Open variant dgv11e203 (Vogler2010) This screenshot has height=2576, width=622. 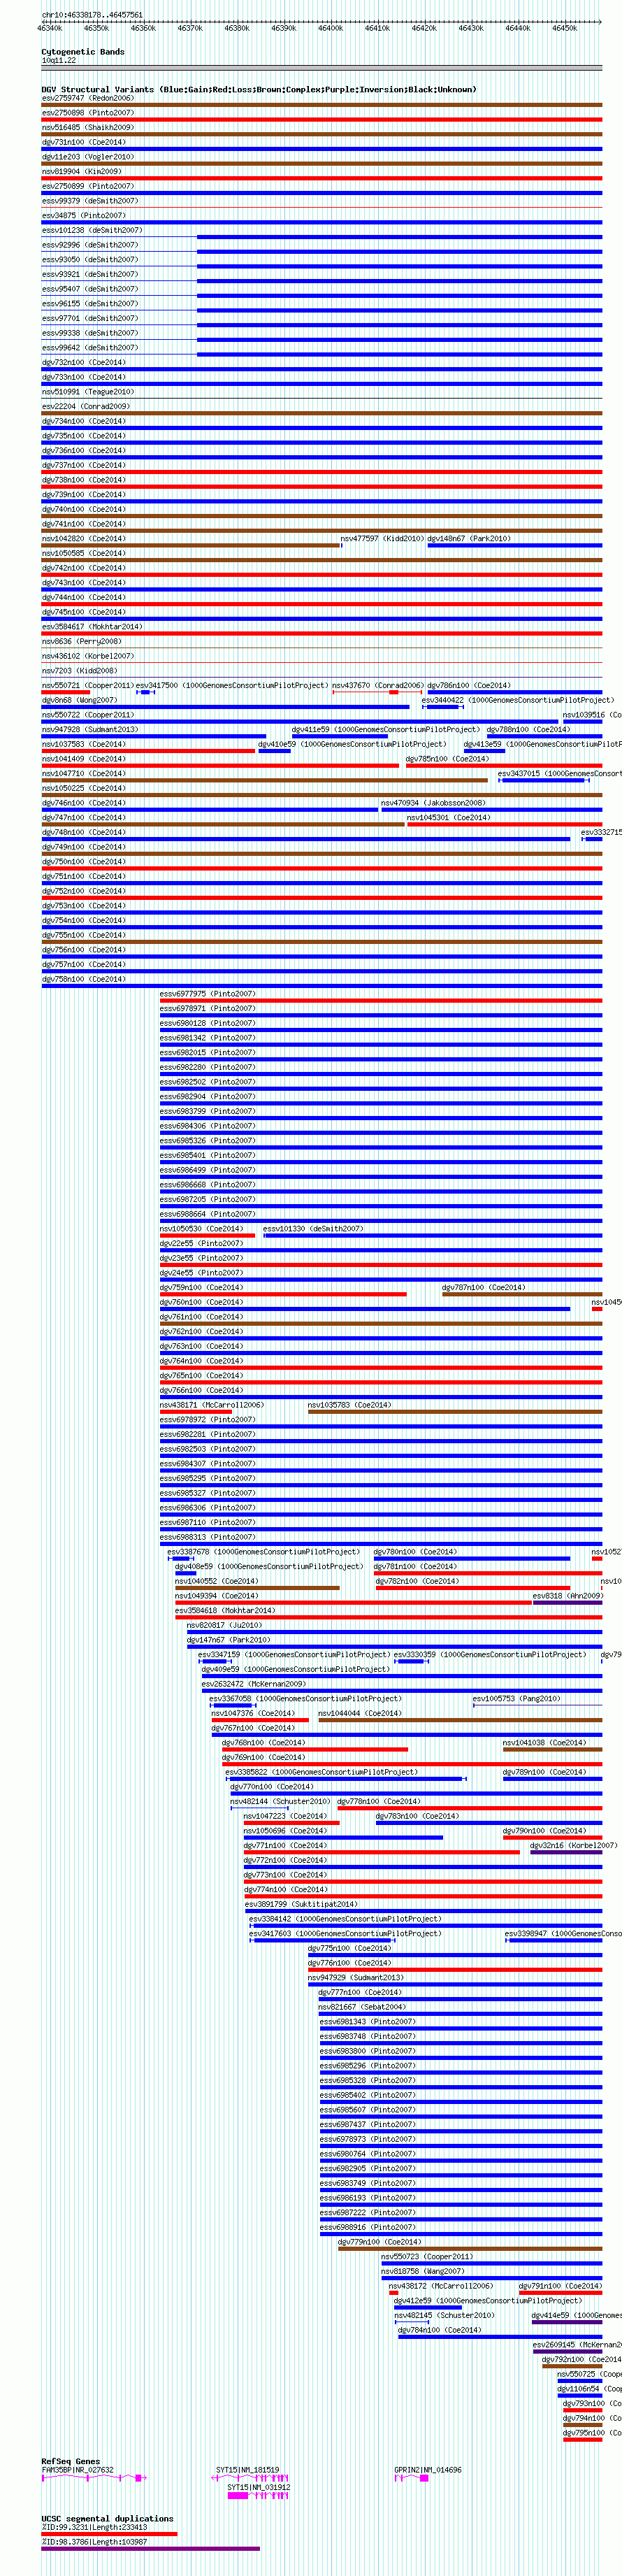tap(322, 163)
